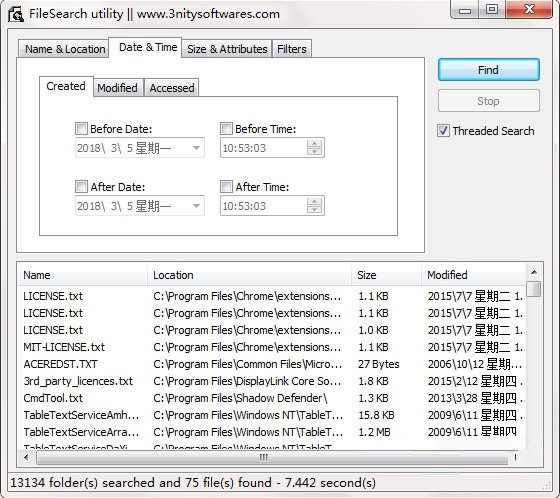560x498 pixels.
Task: Click the FileSearch app icon in title bar
Action: [x=16, y=14]
